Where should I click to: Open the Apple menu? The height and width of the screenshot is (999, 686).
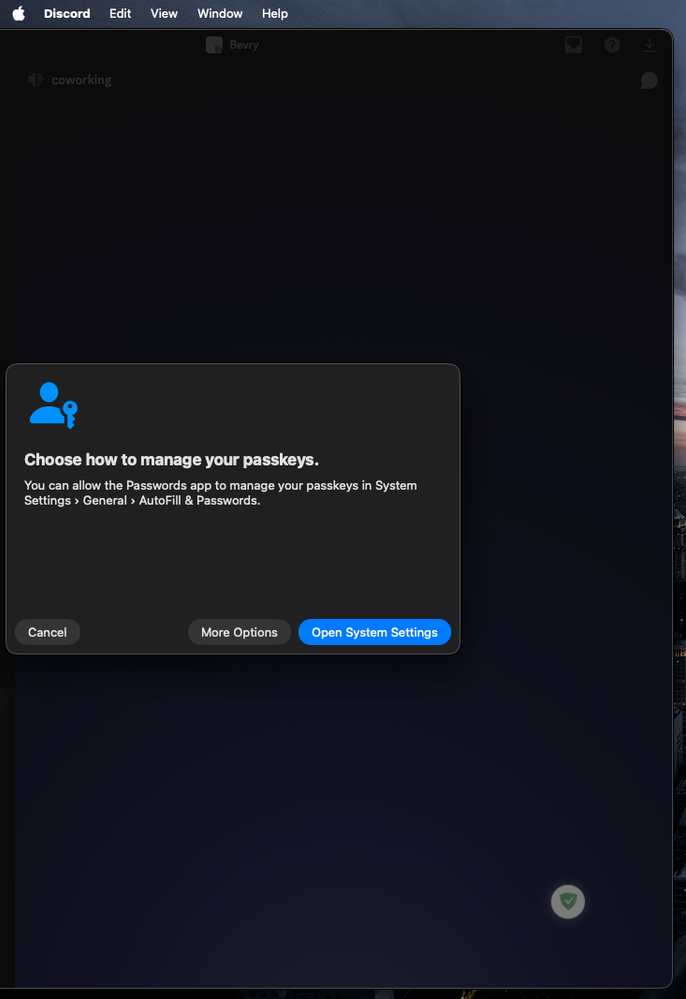pos(18,13)
